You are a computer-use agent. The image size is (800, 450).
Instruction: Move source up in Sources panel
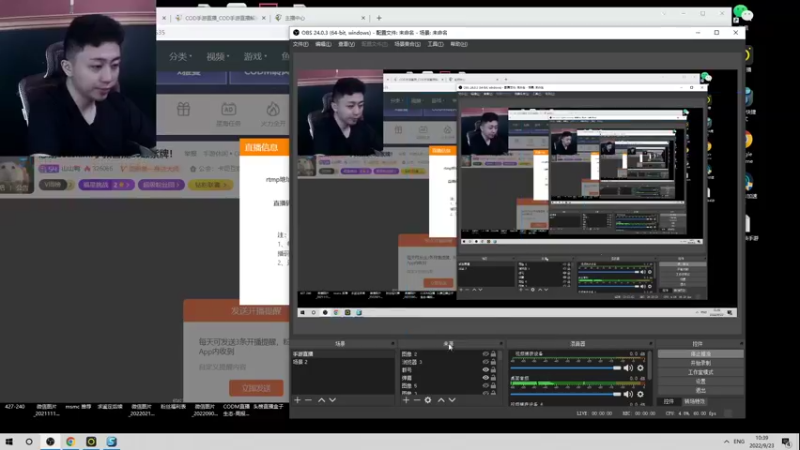pyautogui.click(x=441, y=400)
